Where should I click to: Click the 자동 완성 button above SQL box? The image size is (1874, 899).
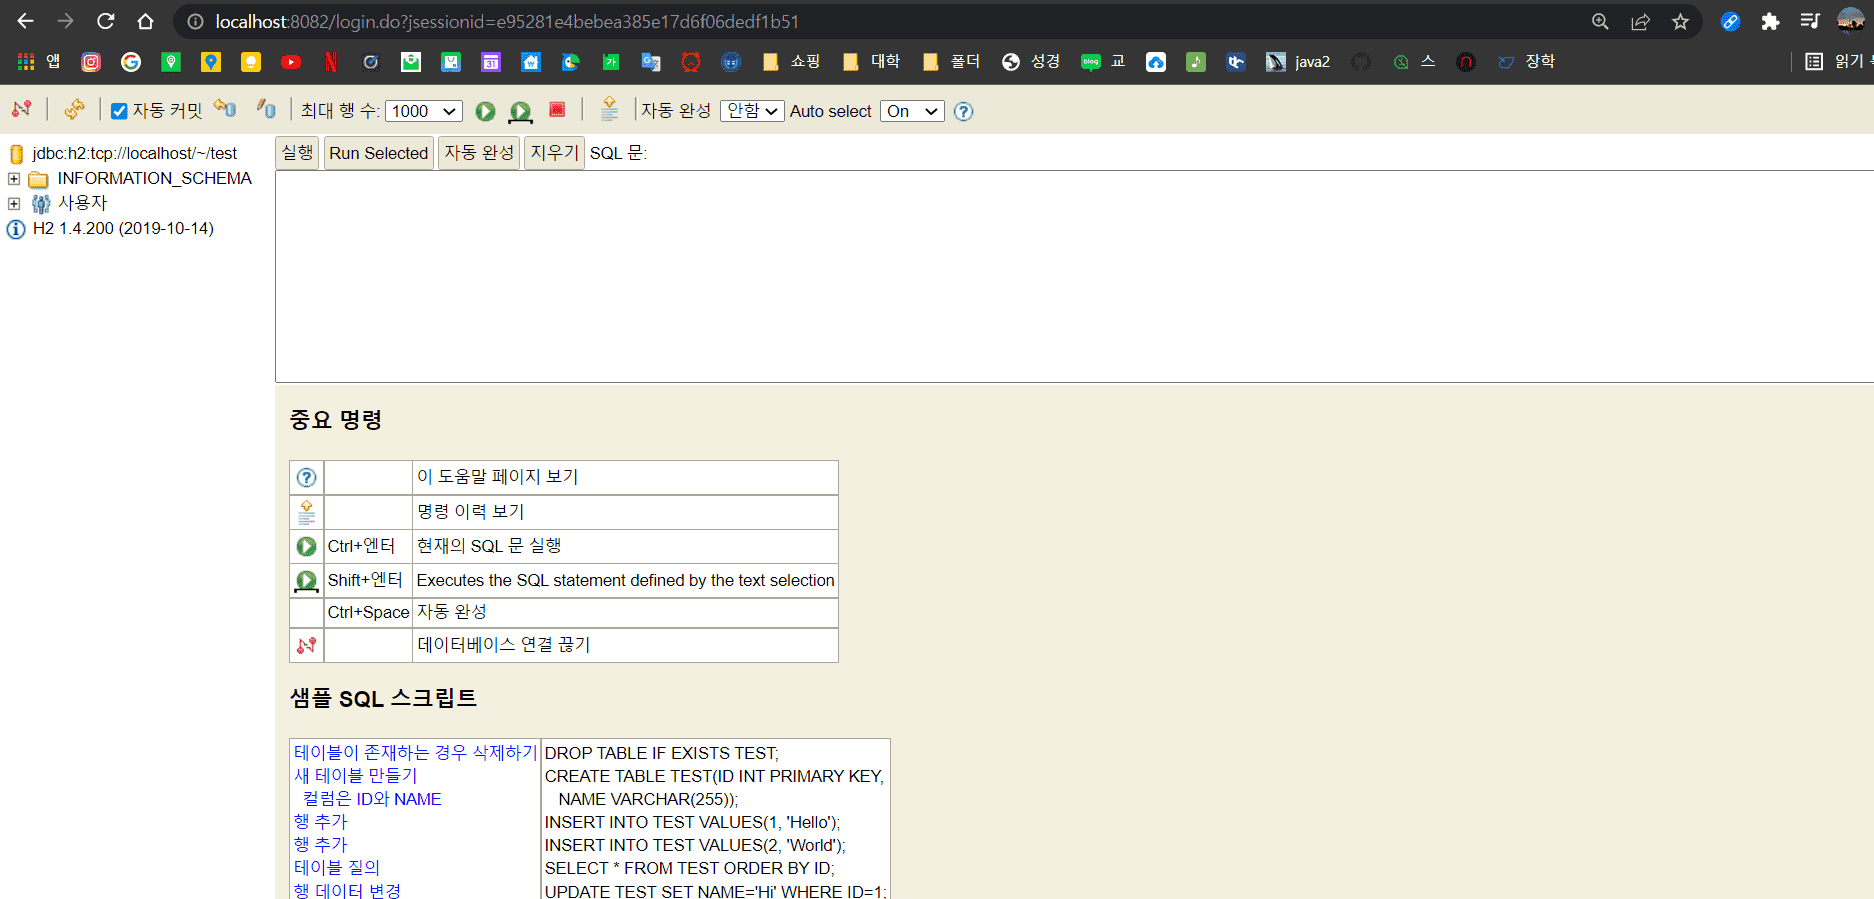pyautogui.click(x=479, y=153)
